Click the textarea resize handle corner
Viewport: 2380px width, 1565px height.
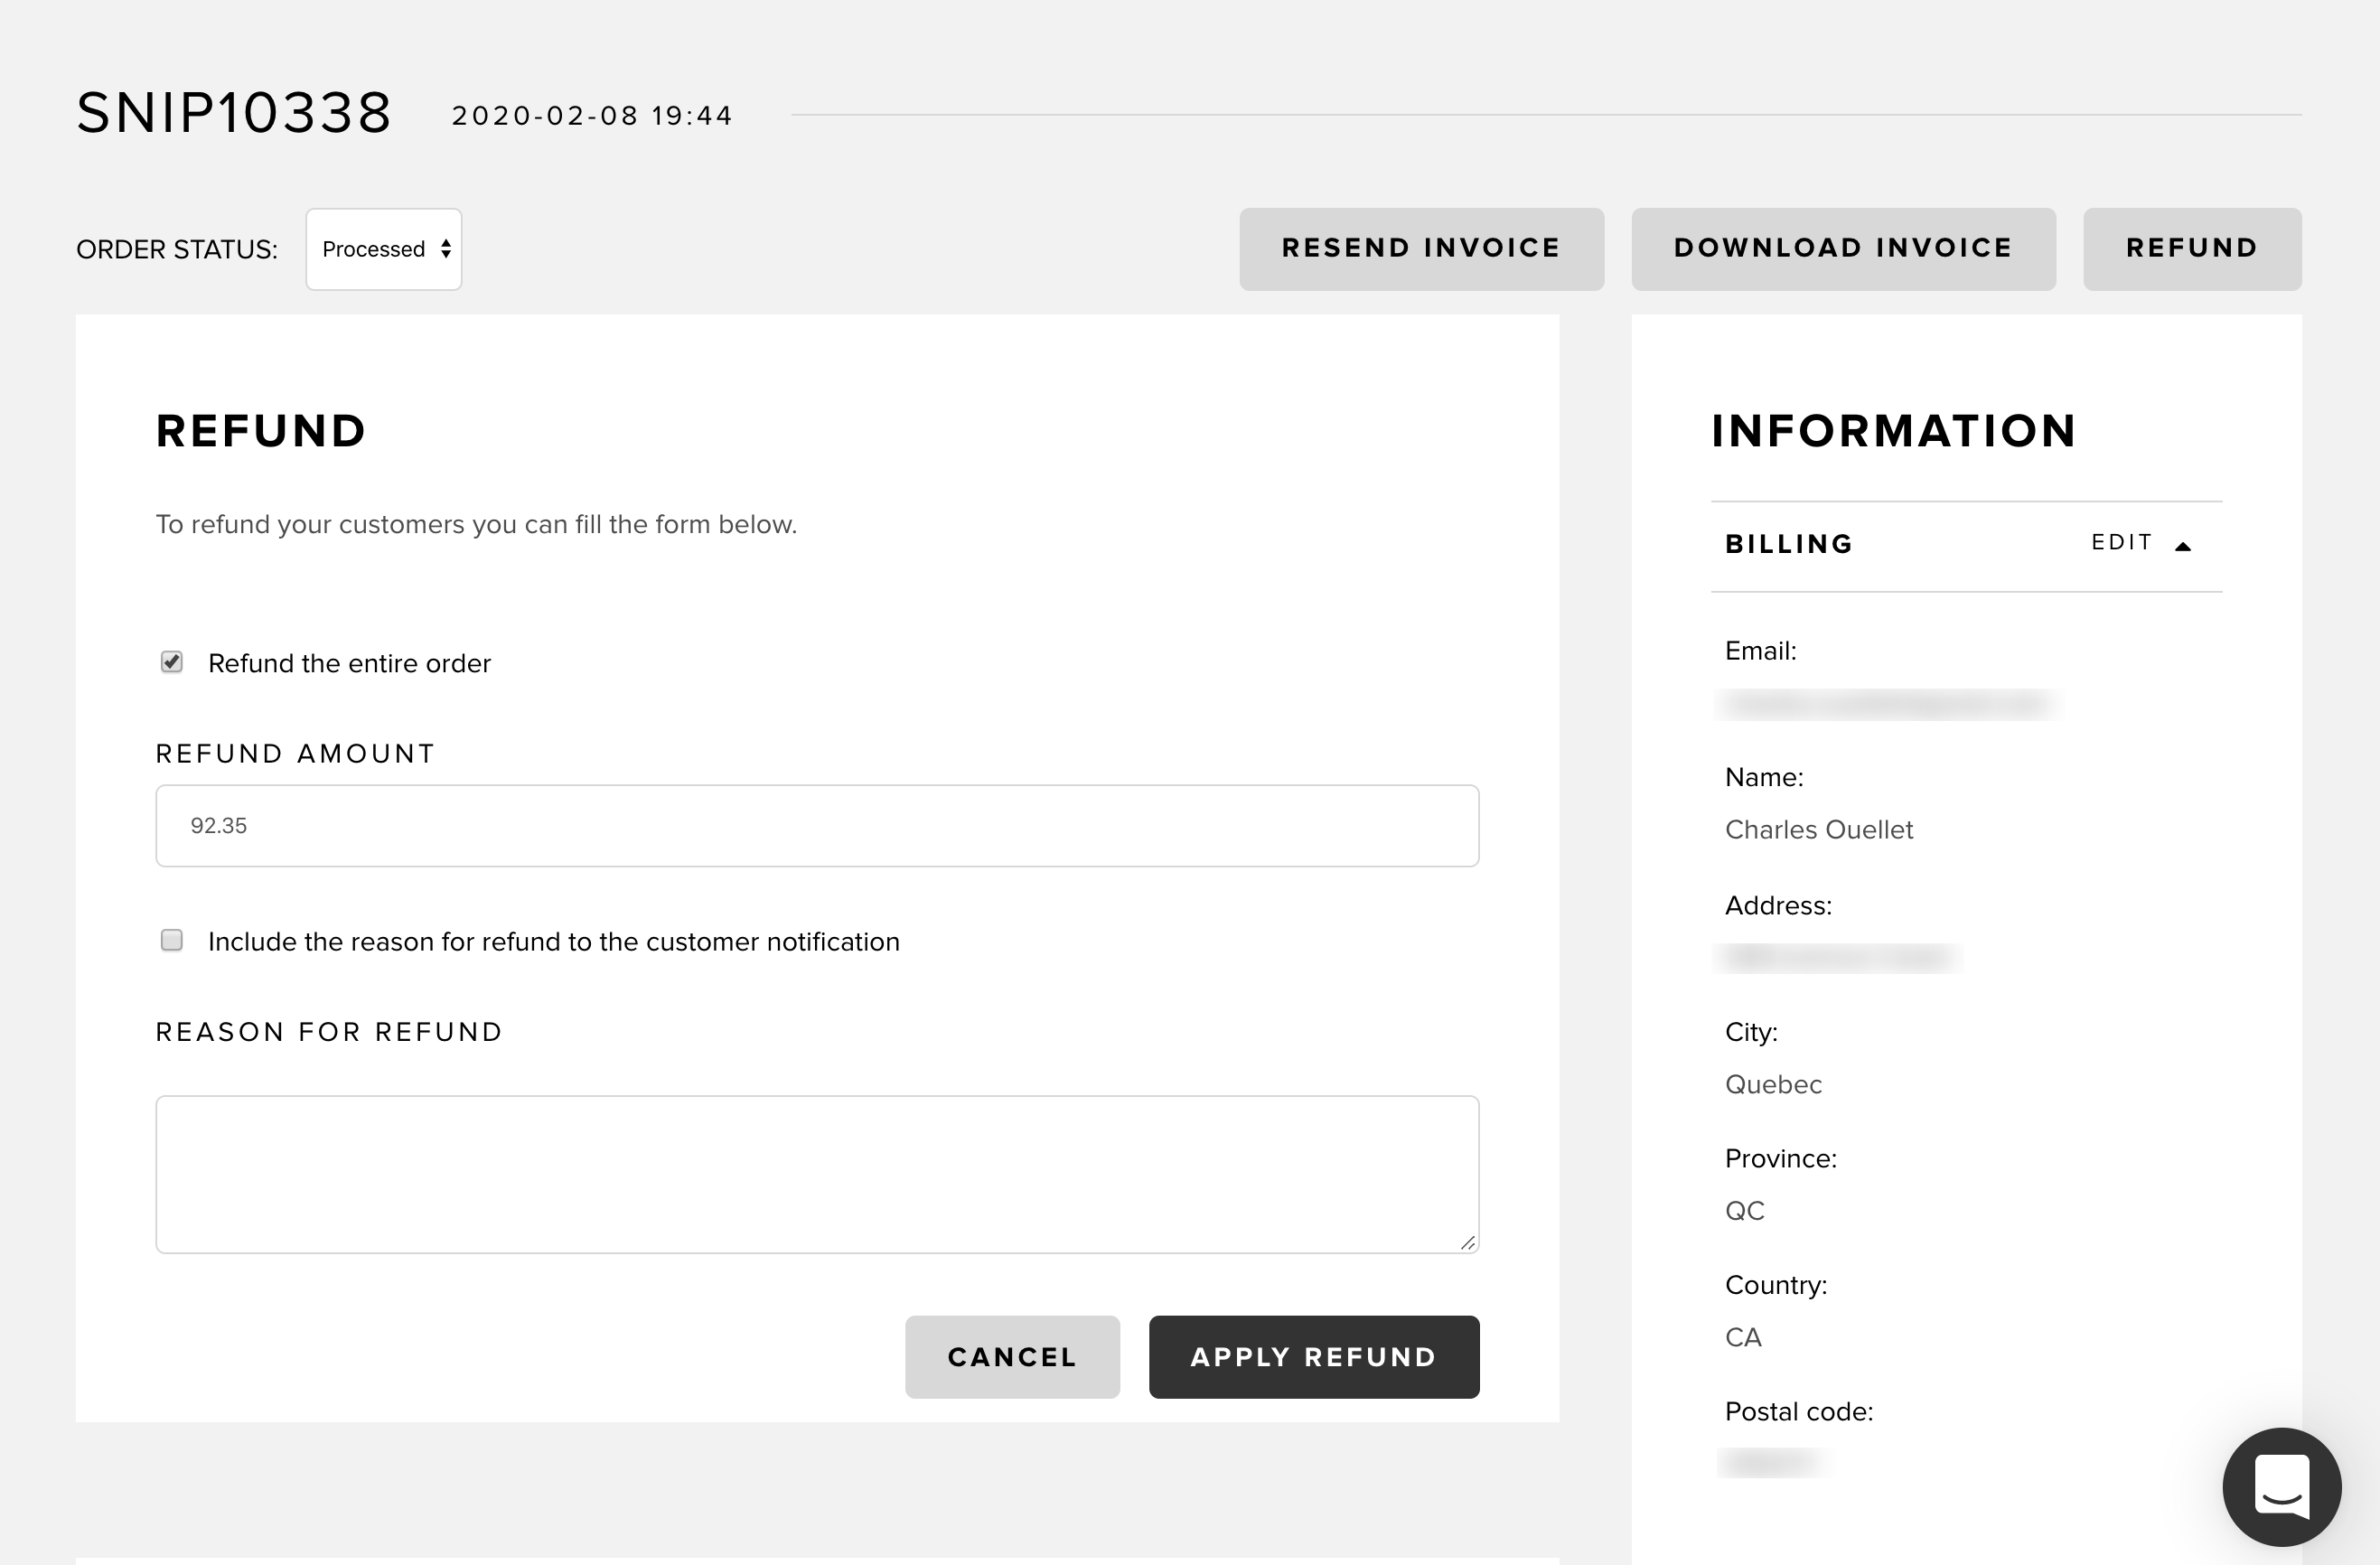click(1467, 1242)
